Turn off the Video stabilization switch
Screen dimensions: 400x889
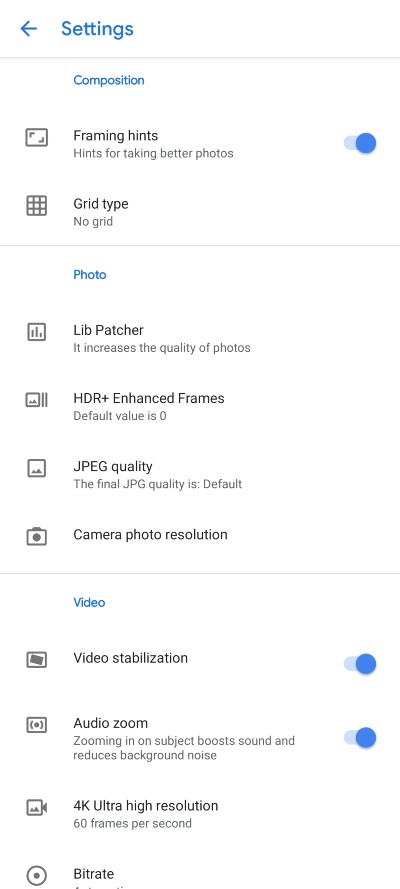[x=360, y=663]
